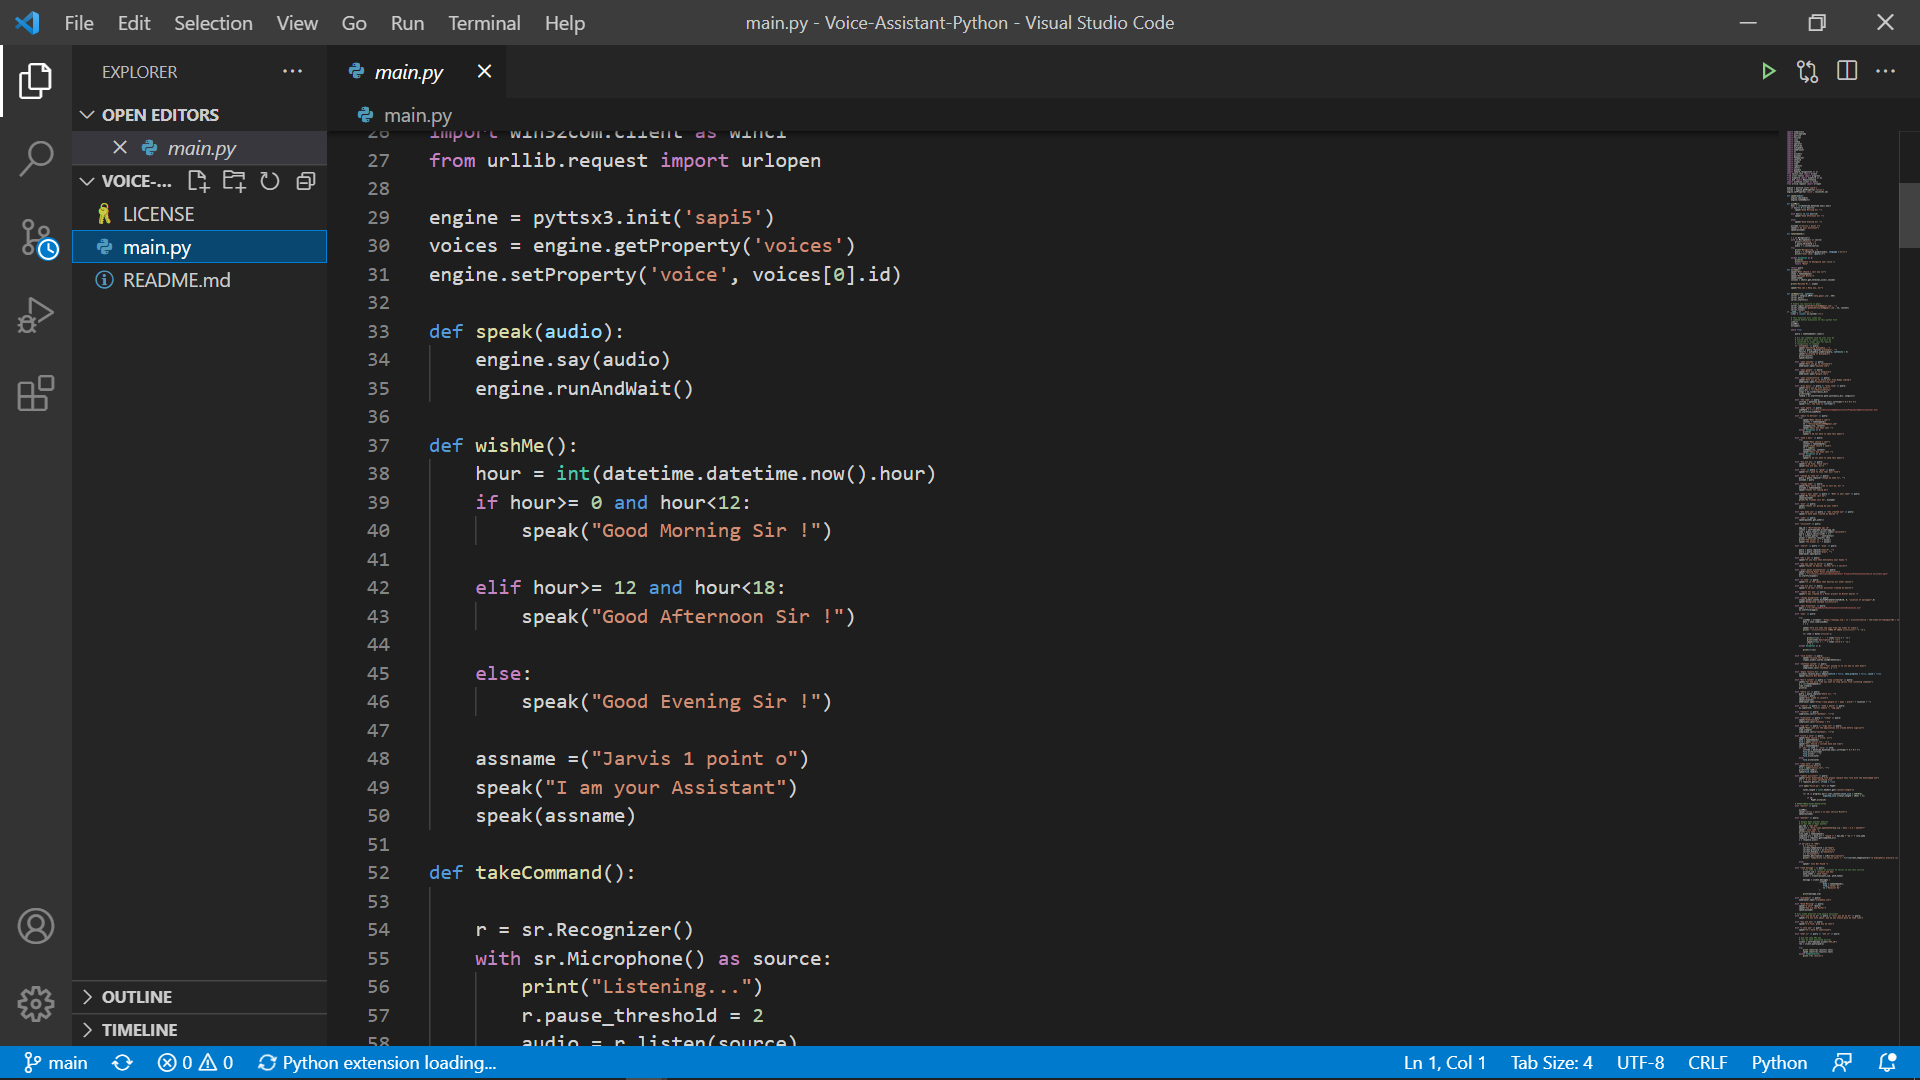The image size is (1920, 1080).
Task: Open the Accounts icon in activity bar
Action: click(36, 926)
